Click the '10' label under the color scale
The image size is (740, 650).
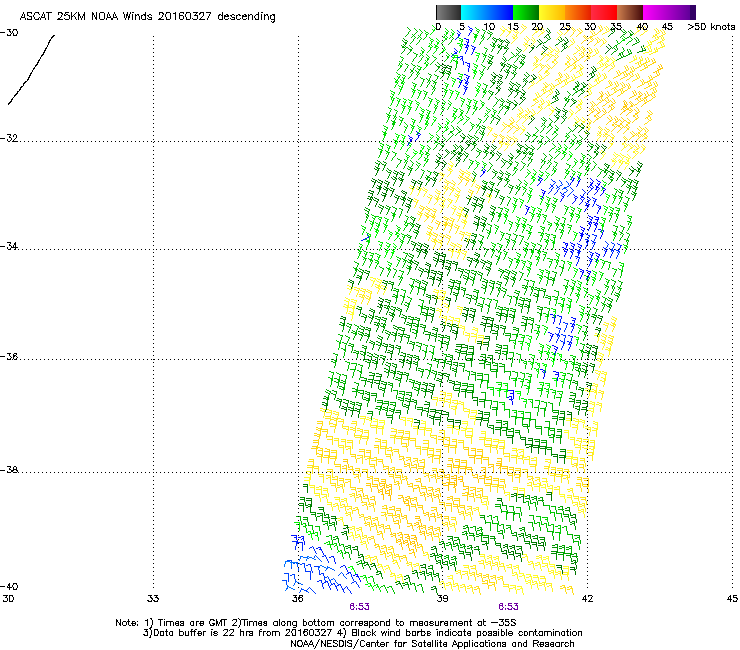pyautogui.click(x=489, y=27)
